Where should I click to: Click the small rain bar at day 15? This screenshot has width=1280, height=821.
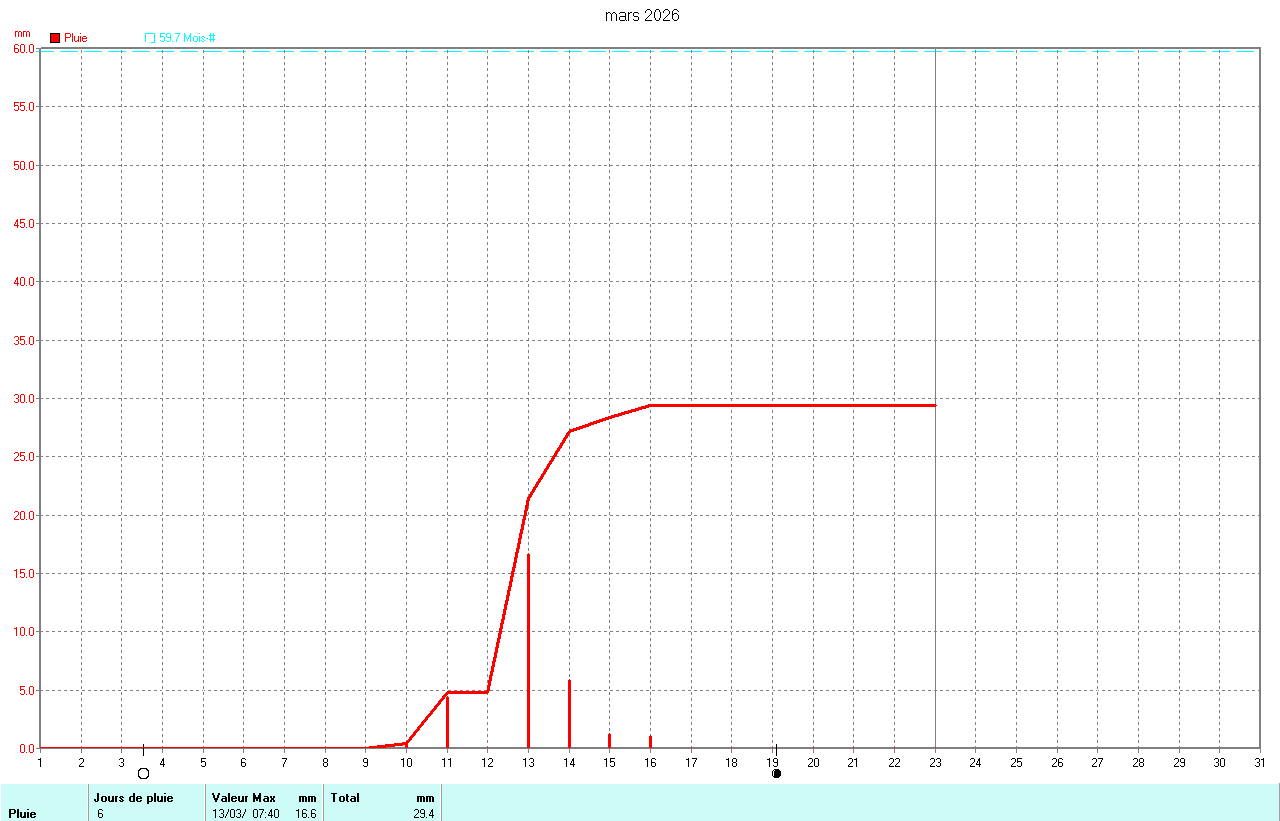tap(609, 741)
